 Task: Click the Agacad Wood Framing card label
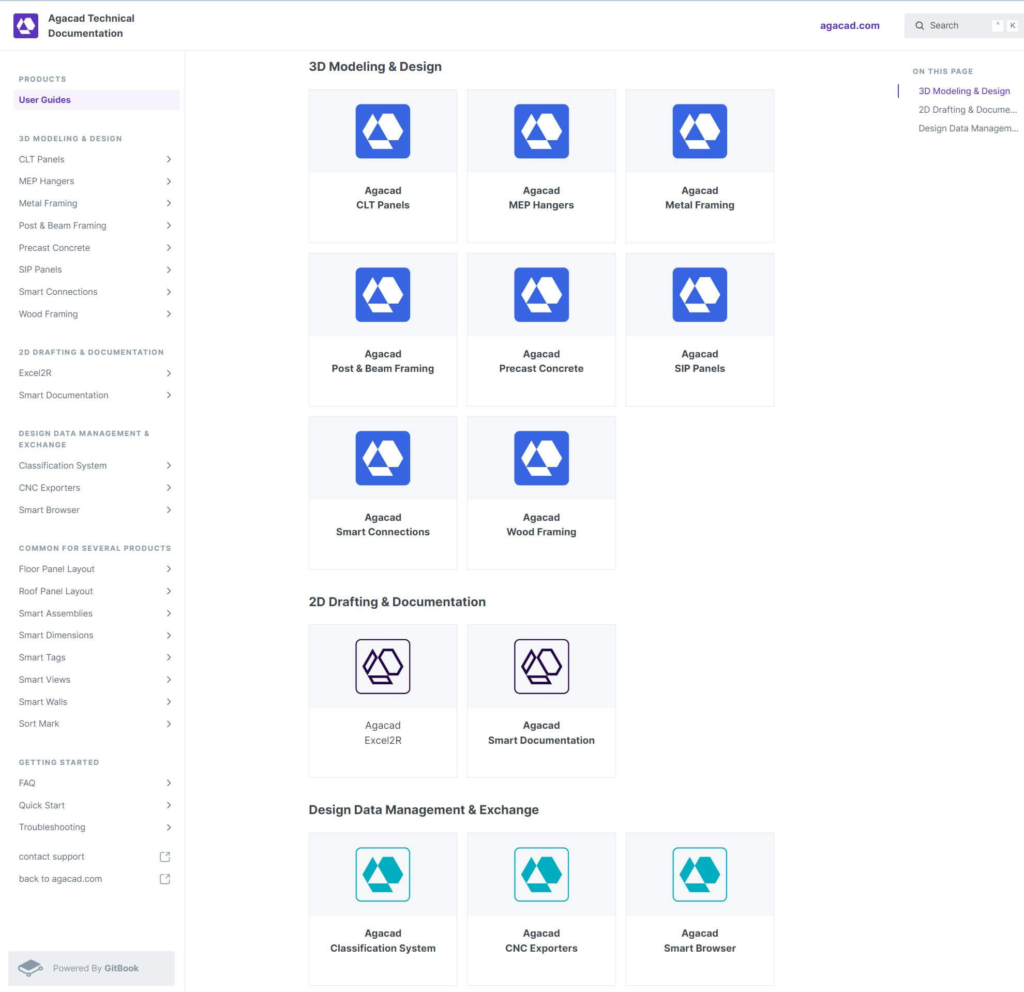[541, 524]
